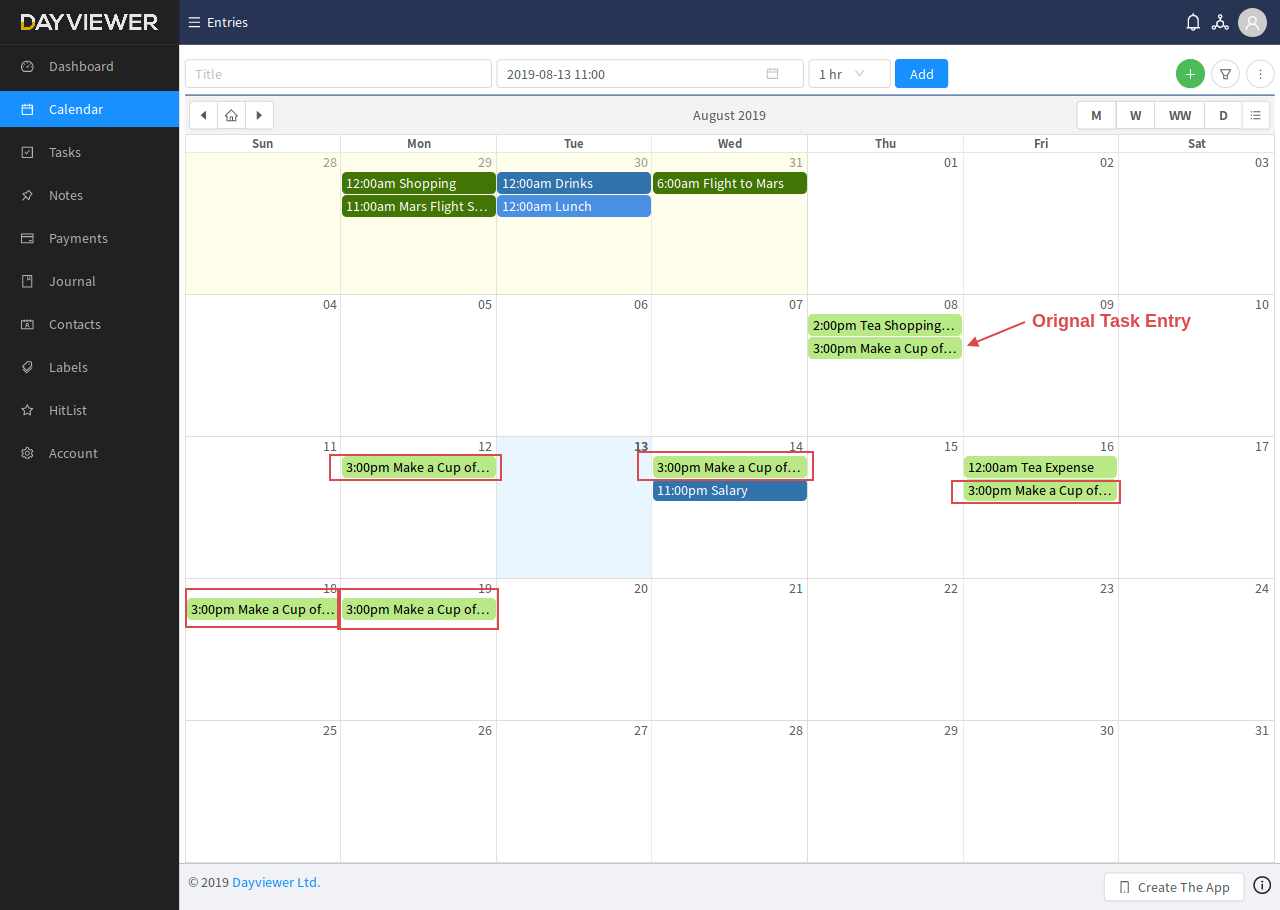Click the blue Add button
Viewport: 1280px width, 910px height.
pyautogui.click(x=921, y=74)
